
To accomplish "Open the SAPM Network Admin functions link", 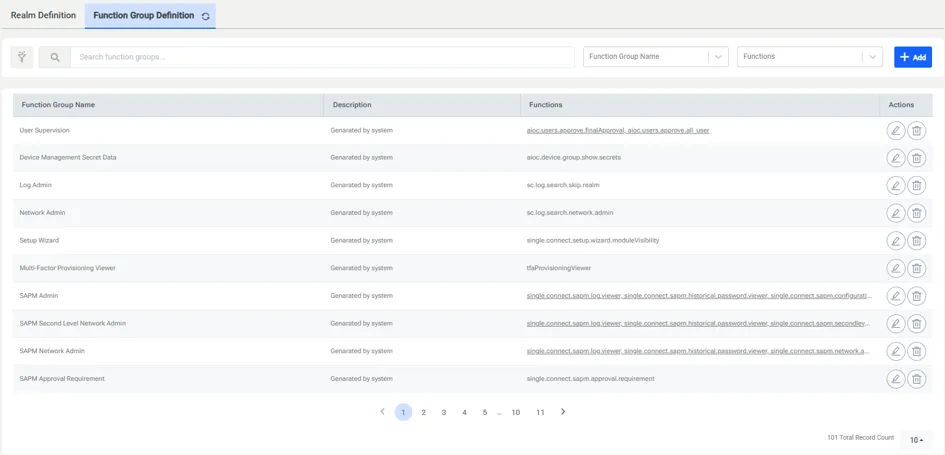I will point(699,351).
